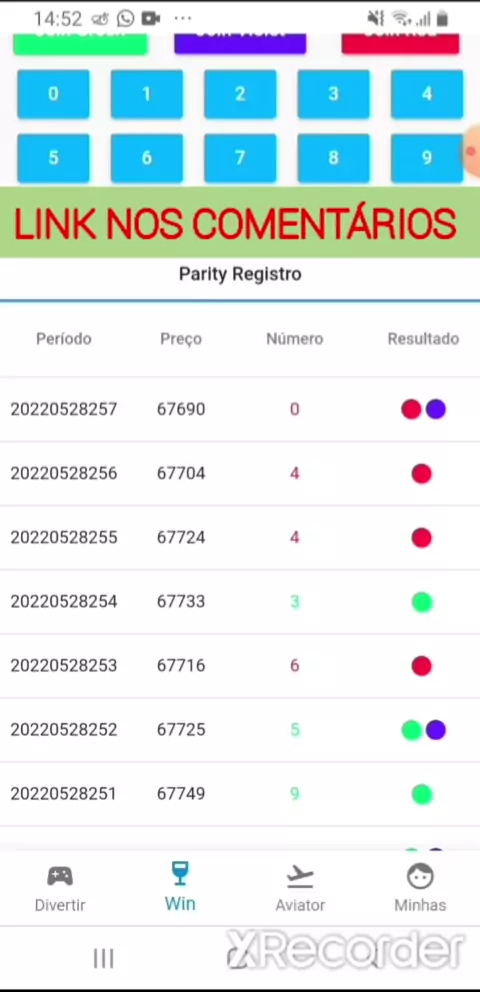
Task: Tap the WhatsApp icon in status bar
Action: point(125,18)
